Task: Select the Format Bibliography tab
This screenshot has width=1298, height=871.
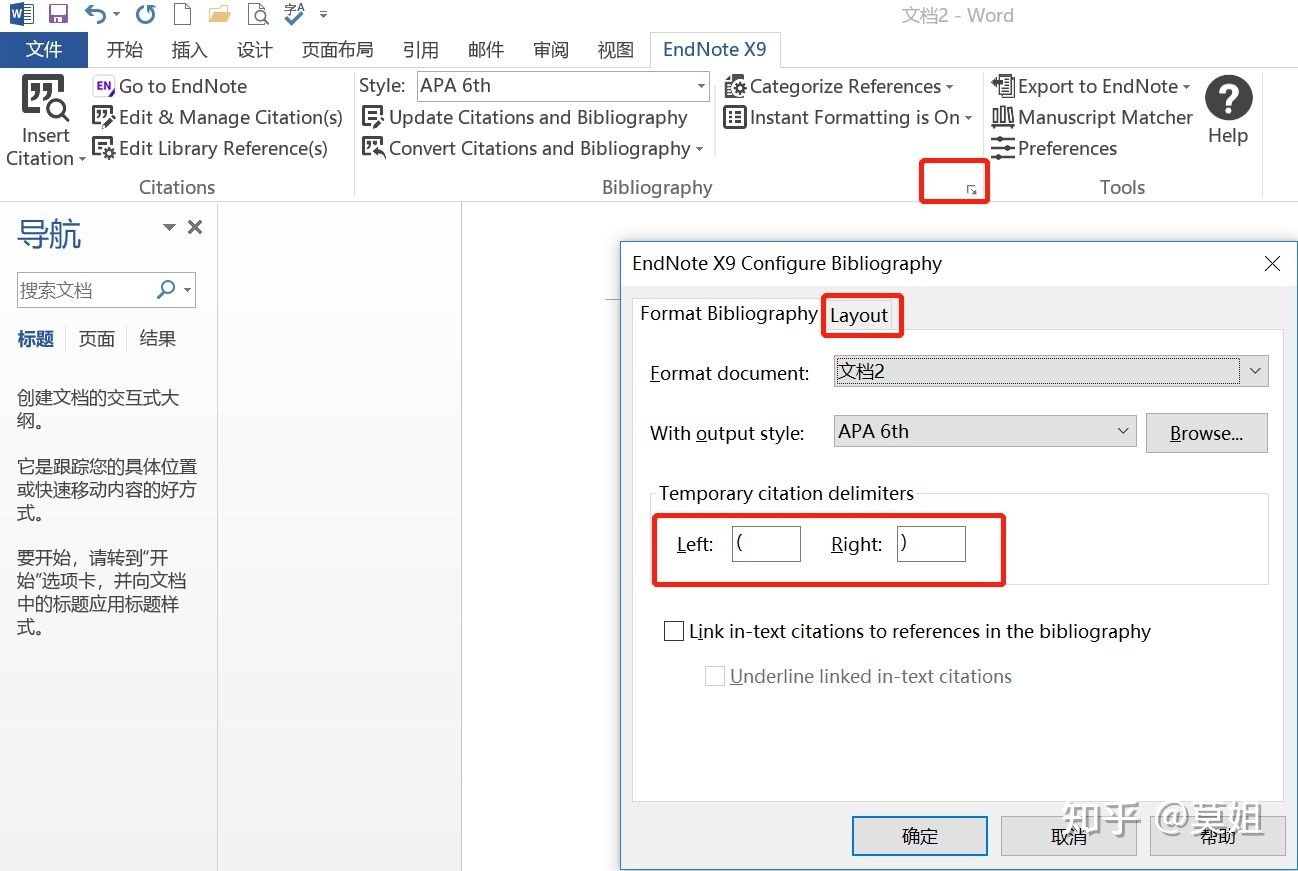Action: (728, 314)
